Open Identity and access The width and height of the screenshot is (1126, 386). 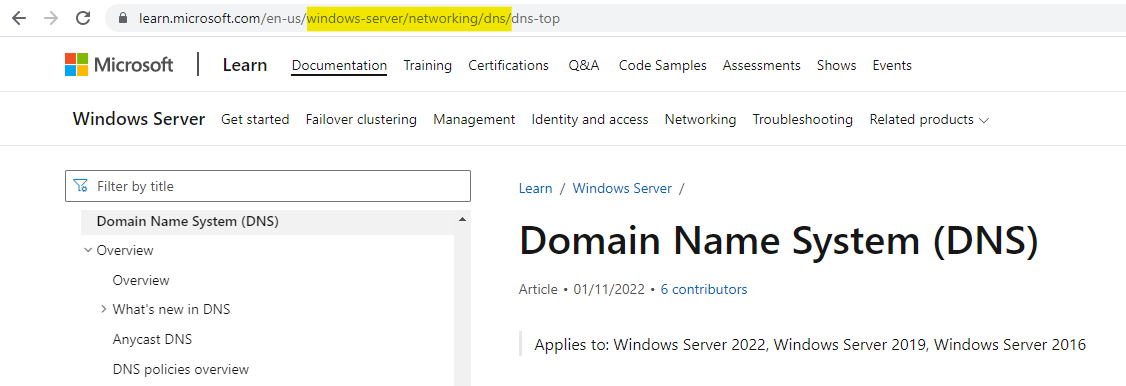coord(590,120)
